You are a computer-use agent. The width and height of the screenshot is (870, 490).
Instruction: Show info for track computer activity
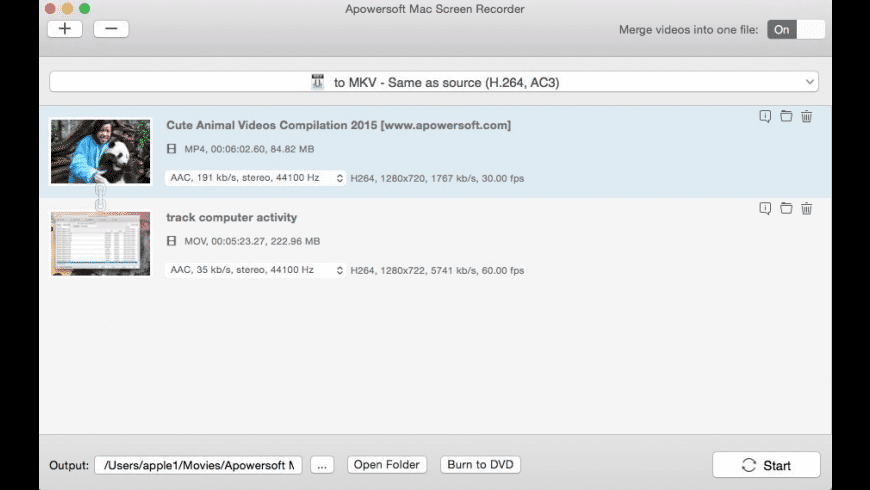[765, 208]
